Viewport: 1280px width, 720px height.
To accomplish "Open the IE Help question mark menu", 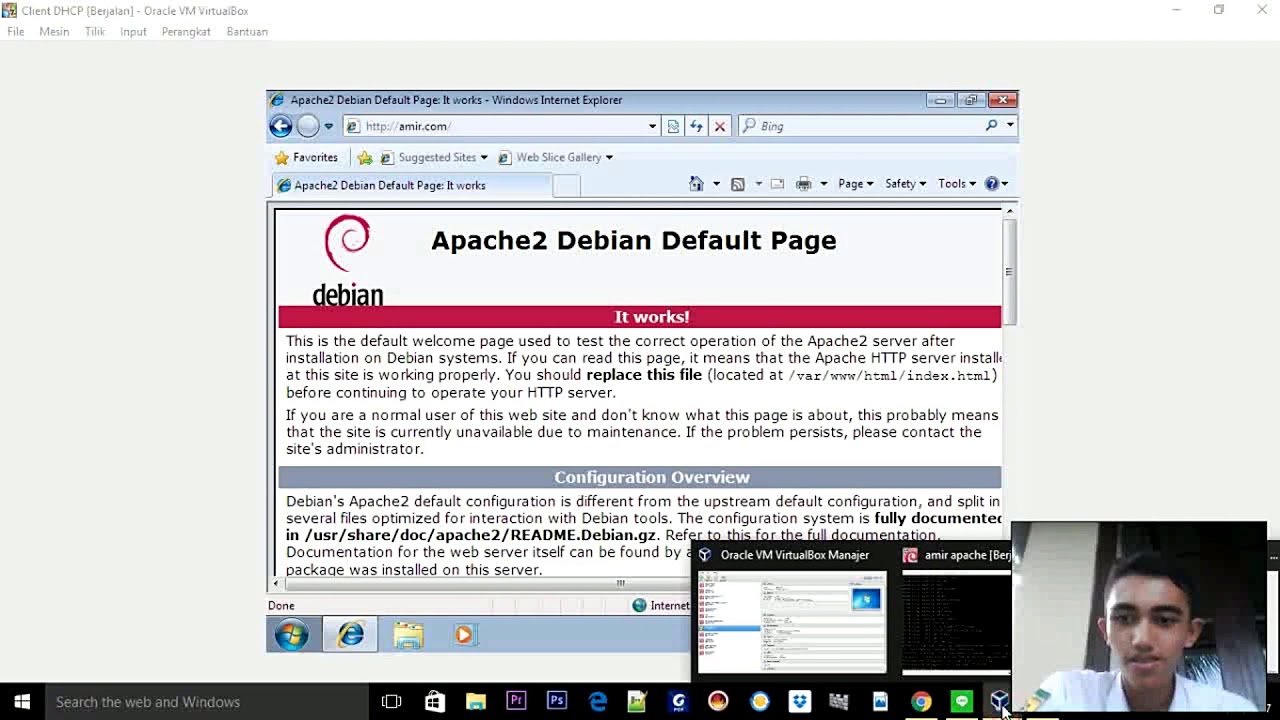I will [996, 184].
